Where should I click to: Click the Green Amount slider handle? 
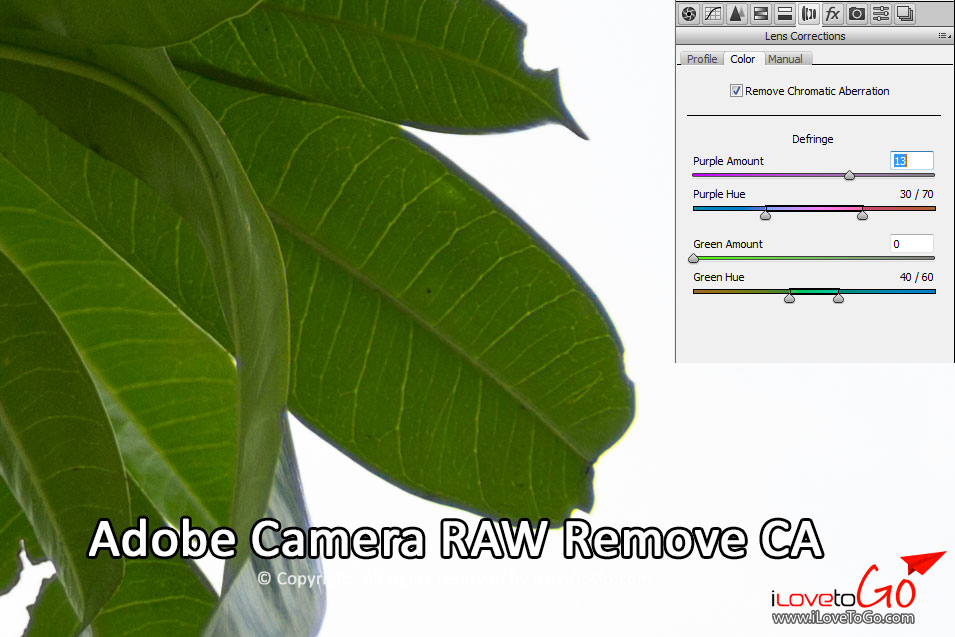click(x=693, y=258)
